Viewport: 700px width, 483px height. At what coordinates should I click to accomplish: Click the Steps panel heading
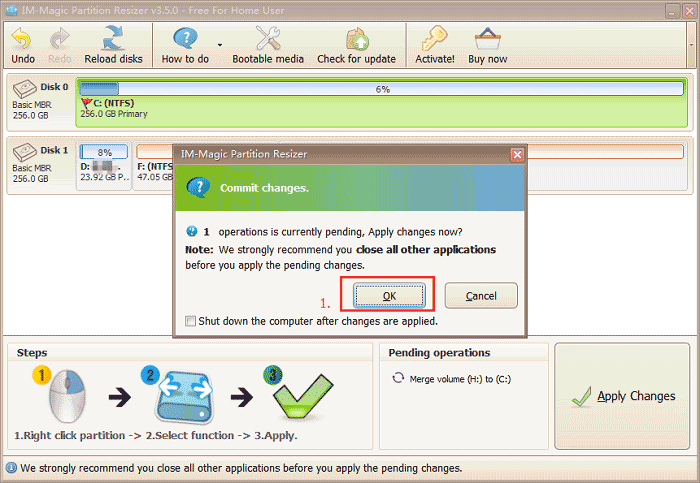(x=32, y=353)
